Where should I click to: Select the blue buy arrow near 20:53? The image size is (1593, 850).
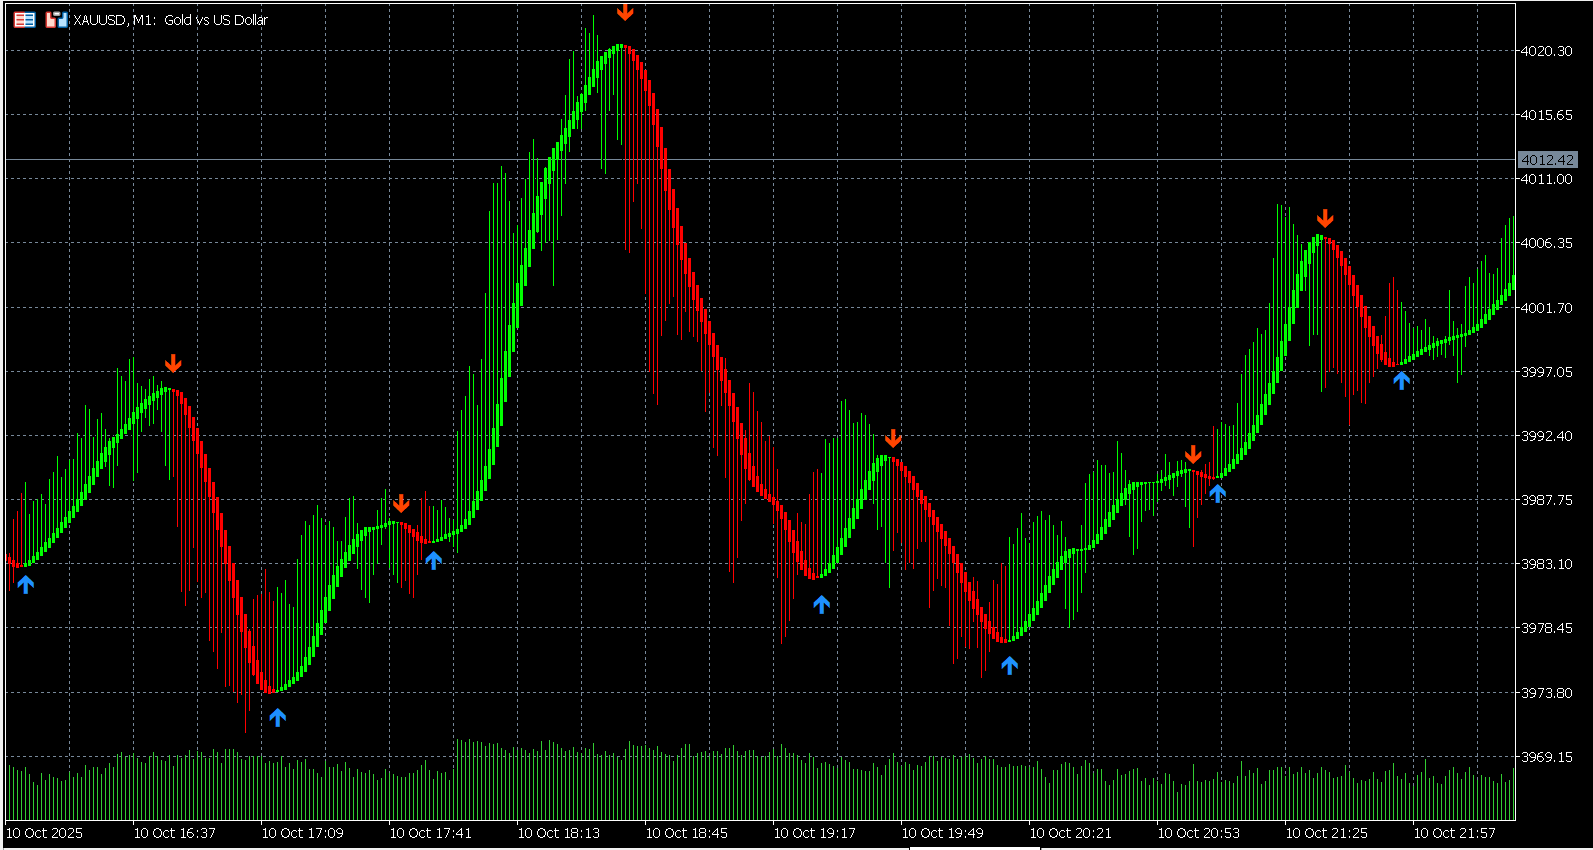click(x=1217, y=492)
